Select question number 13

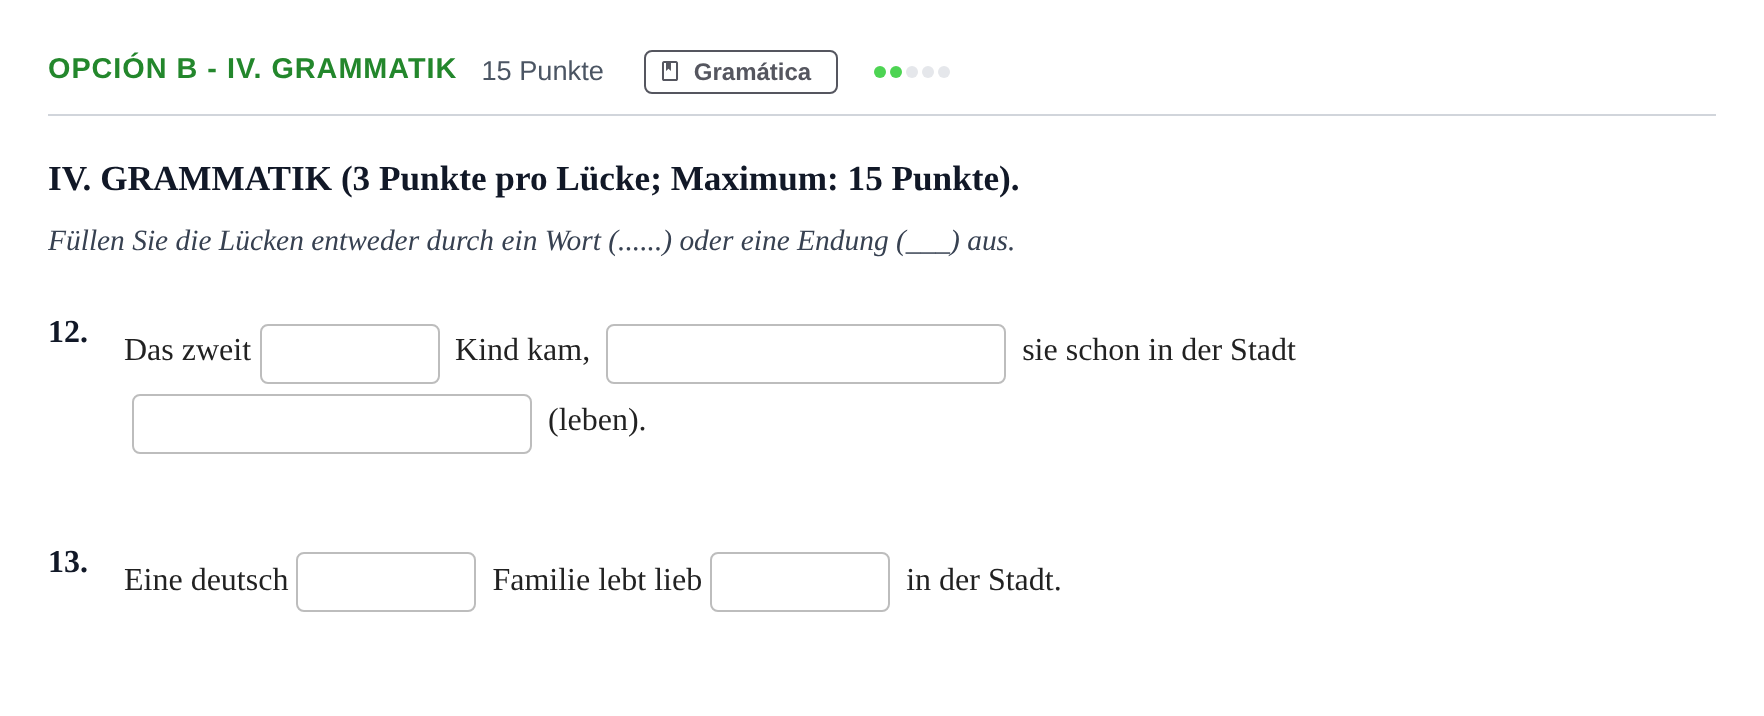68,562
